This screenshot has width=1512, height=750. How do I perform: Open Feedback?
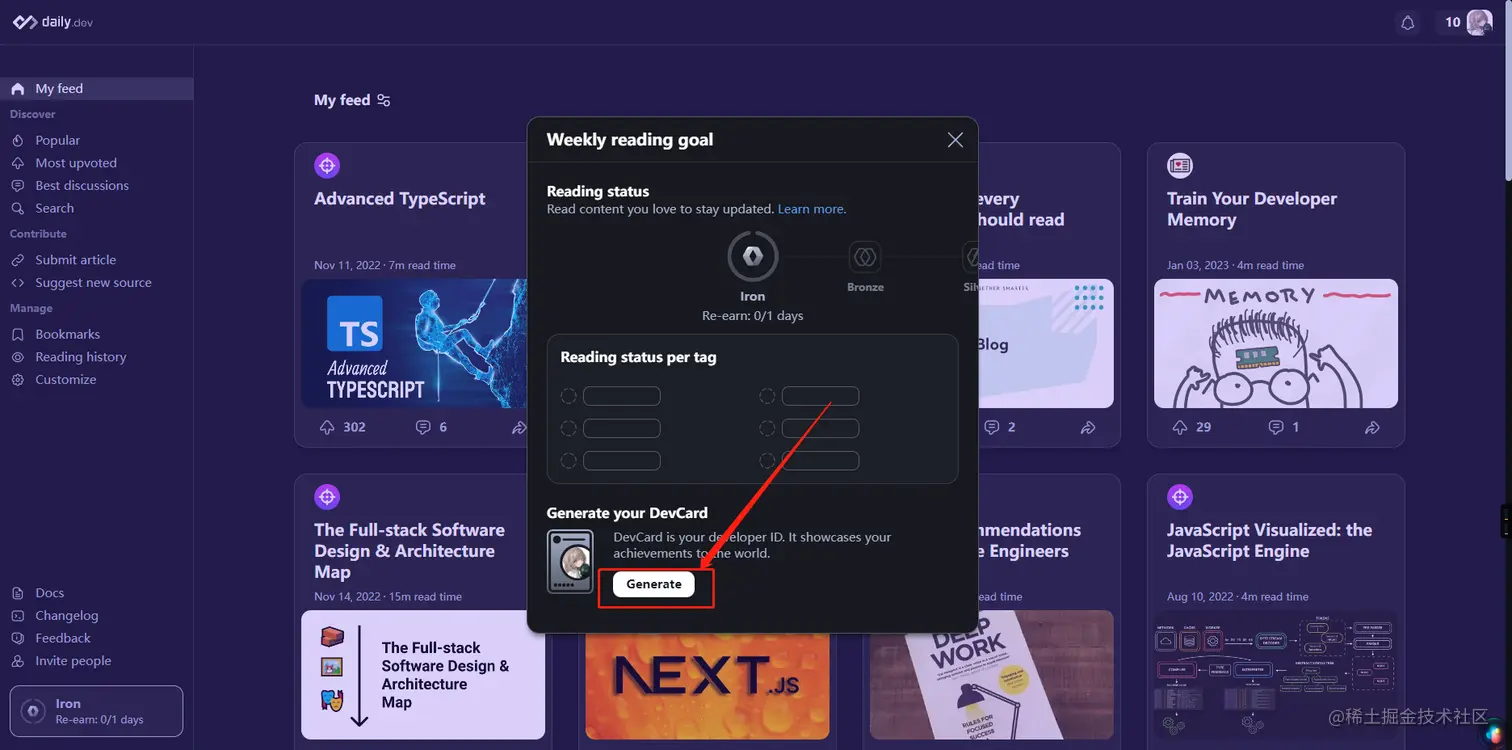[63, 638]
